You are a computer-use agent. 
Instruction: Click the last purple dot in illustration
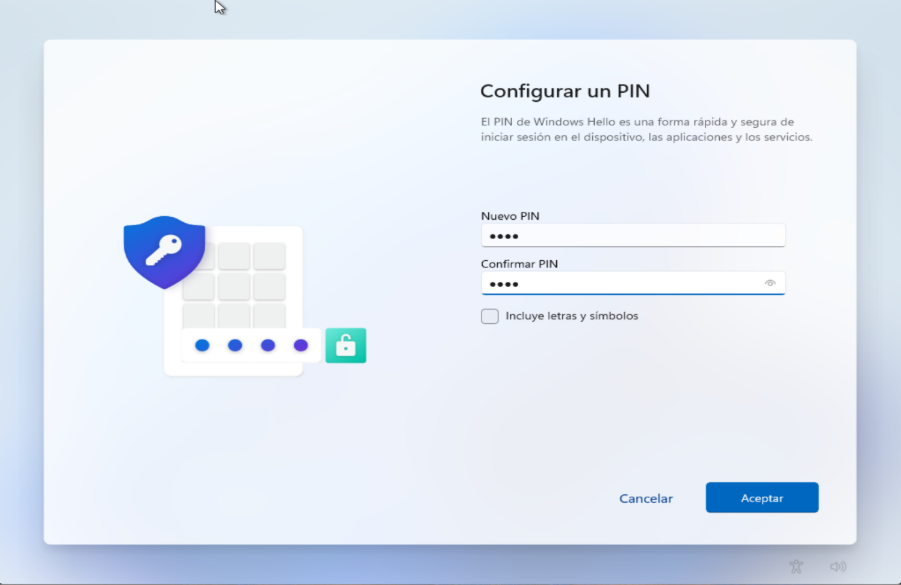click(x=301, y=345)
